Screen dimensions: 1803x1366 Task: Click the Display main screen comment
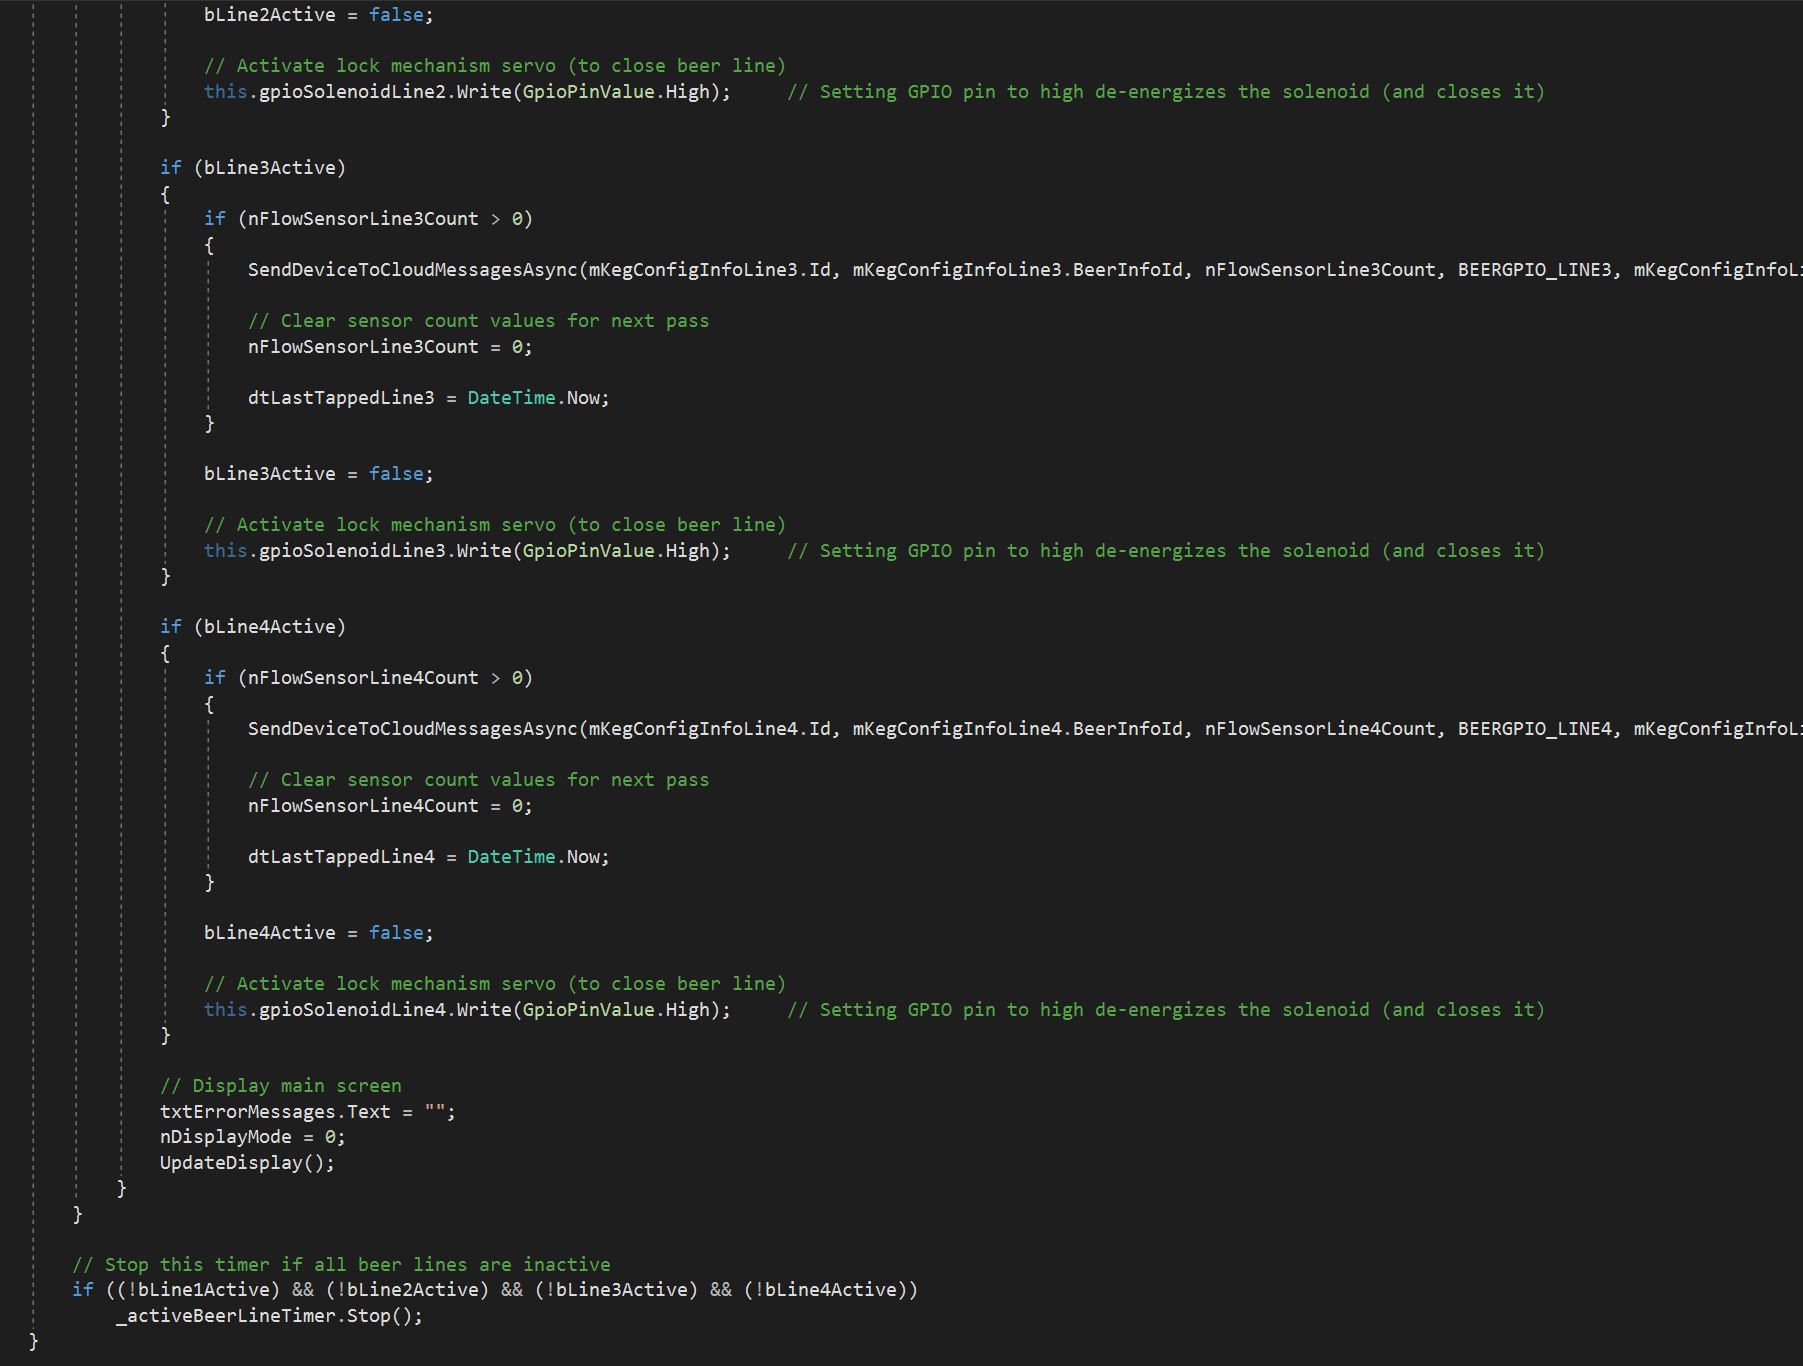click(281, 1085)
